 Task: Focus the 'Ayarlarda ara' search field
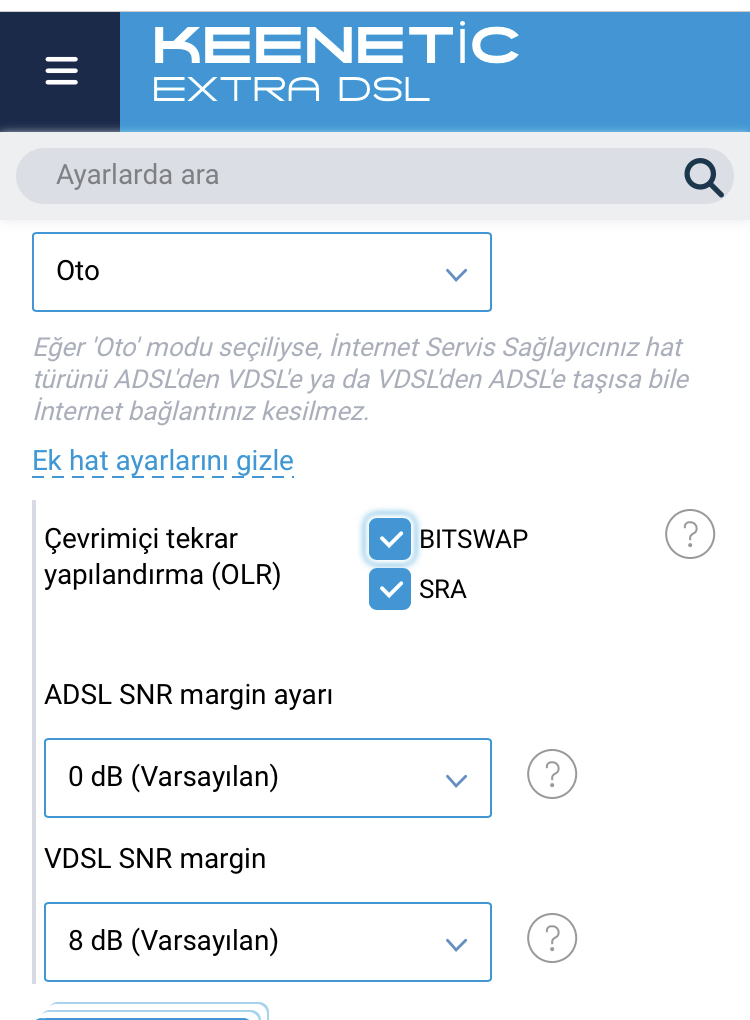click(x=375, y=176)
